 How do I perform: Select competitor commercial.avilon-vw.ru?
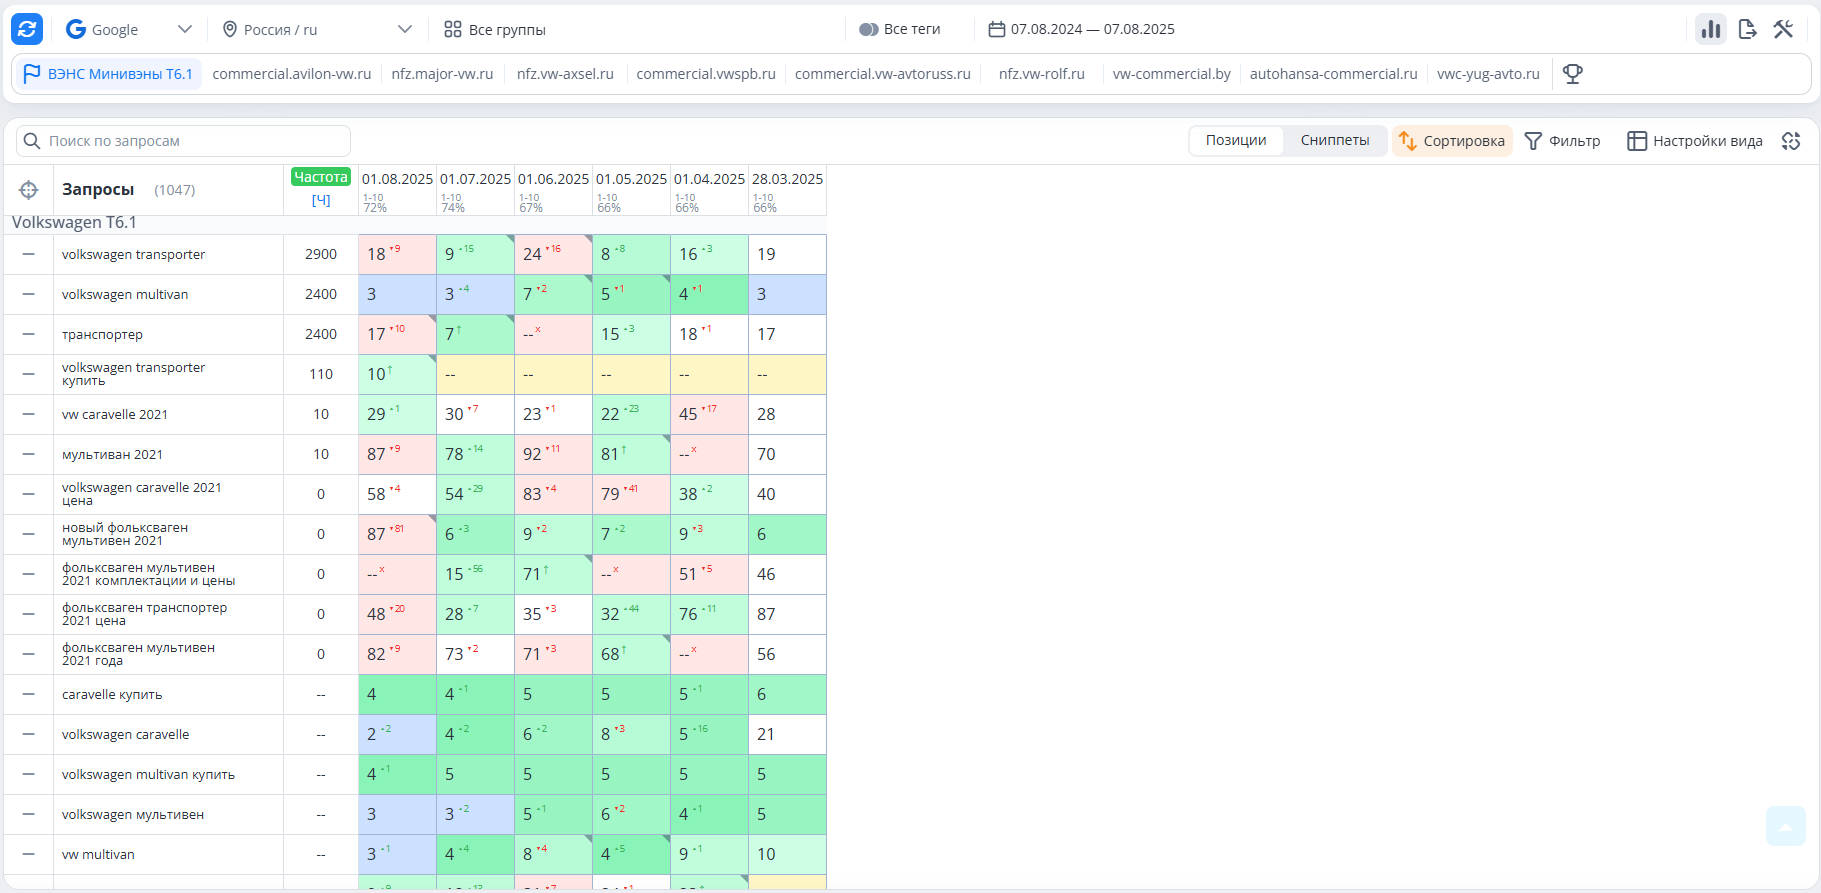tap(292, 74)
